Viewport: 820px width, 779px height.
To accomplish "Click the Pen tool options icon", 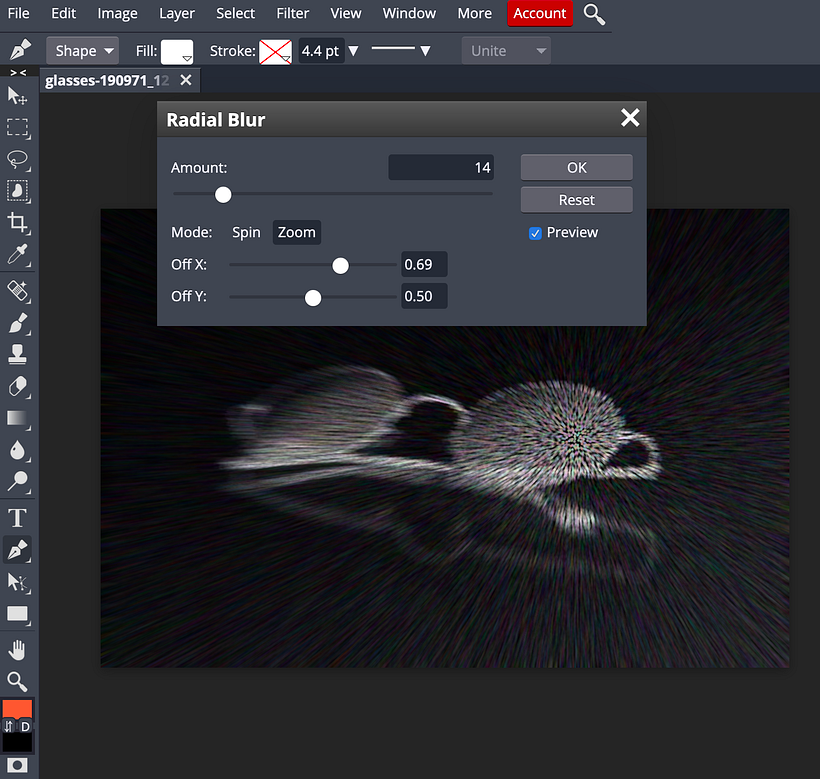I will point(20,50).
